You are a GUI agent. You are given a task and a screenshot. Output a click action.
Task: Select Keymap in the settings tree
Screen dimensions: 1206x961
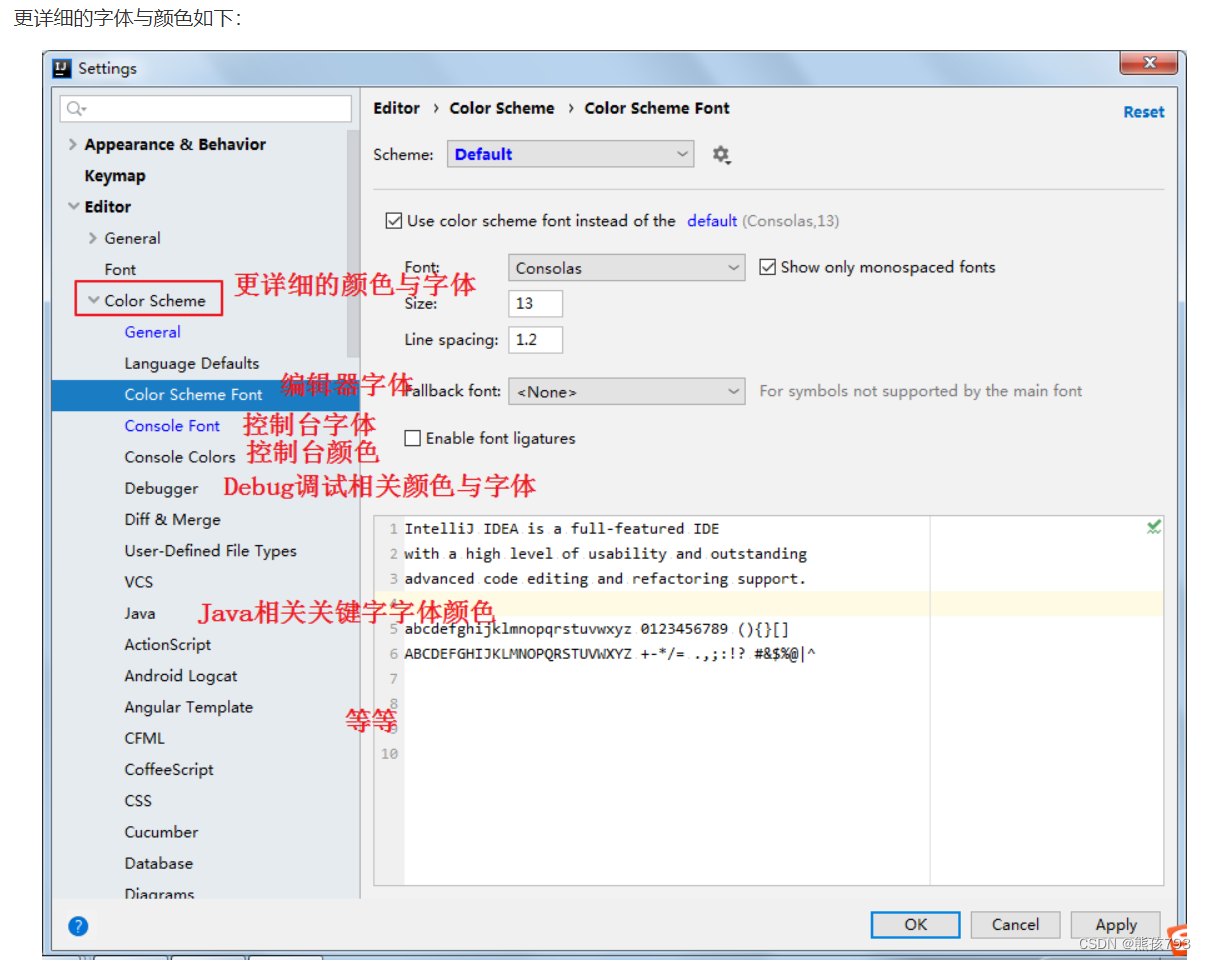coord(115,176)
